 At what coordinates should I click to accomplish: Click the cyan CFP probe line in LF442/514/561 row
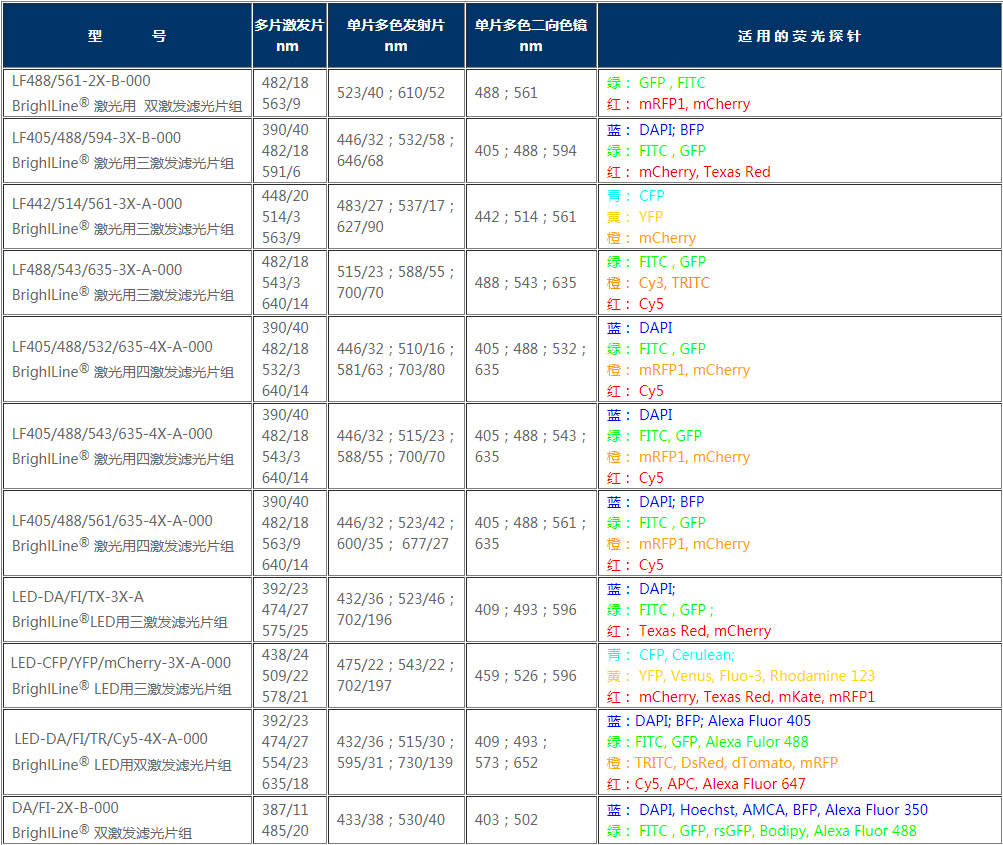click(635, 196)
